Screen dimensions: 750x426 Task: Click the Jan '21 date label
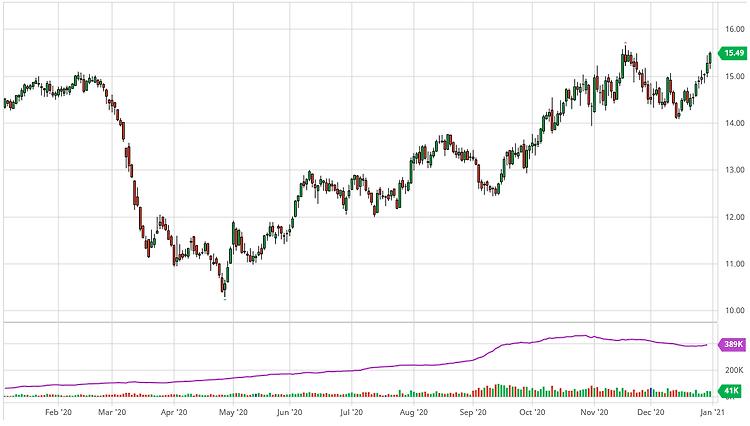pos(713,412)
